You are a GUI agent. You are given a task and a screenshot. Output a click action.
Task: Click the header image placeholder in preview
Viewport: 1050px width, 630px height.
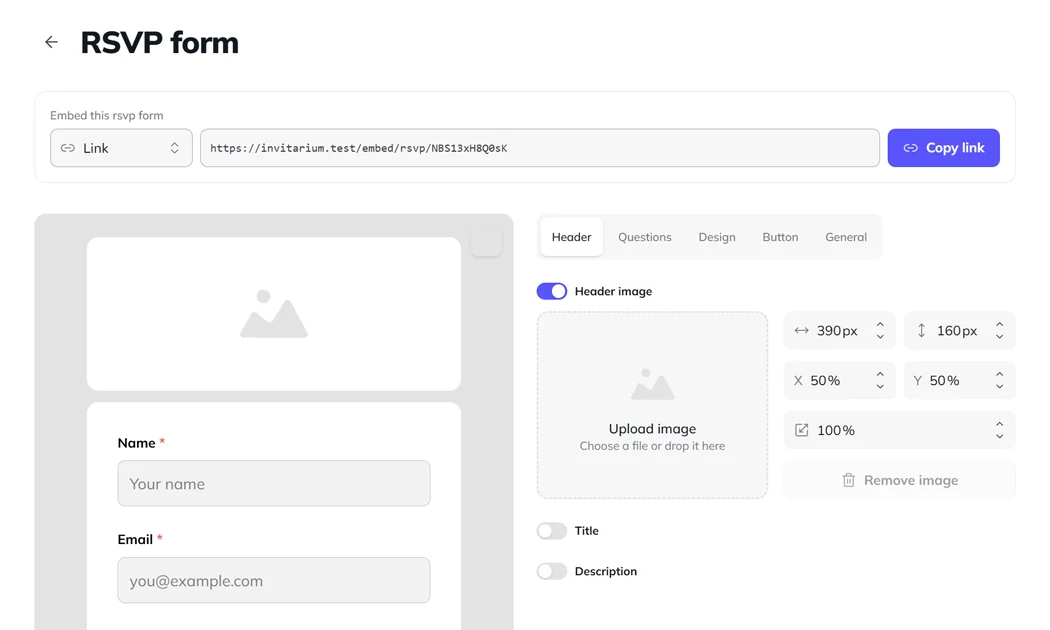pos(274,313)
